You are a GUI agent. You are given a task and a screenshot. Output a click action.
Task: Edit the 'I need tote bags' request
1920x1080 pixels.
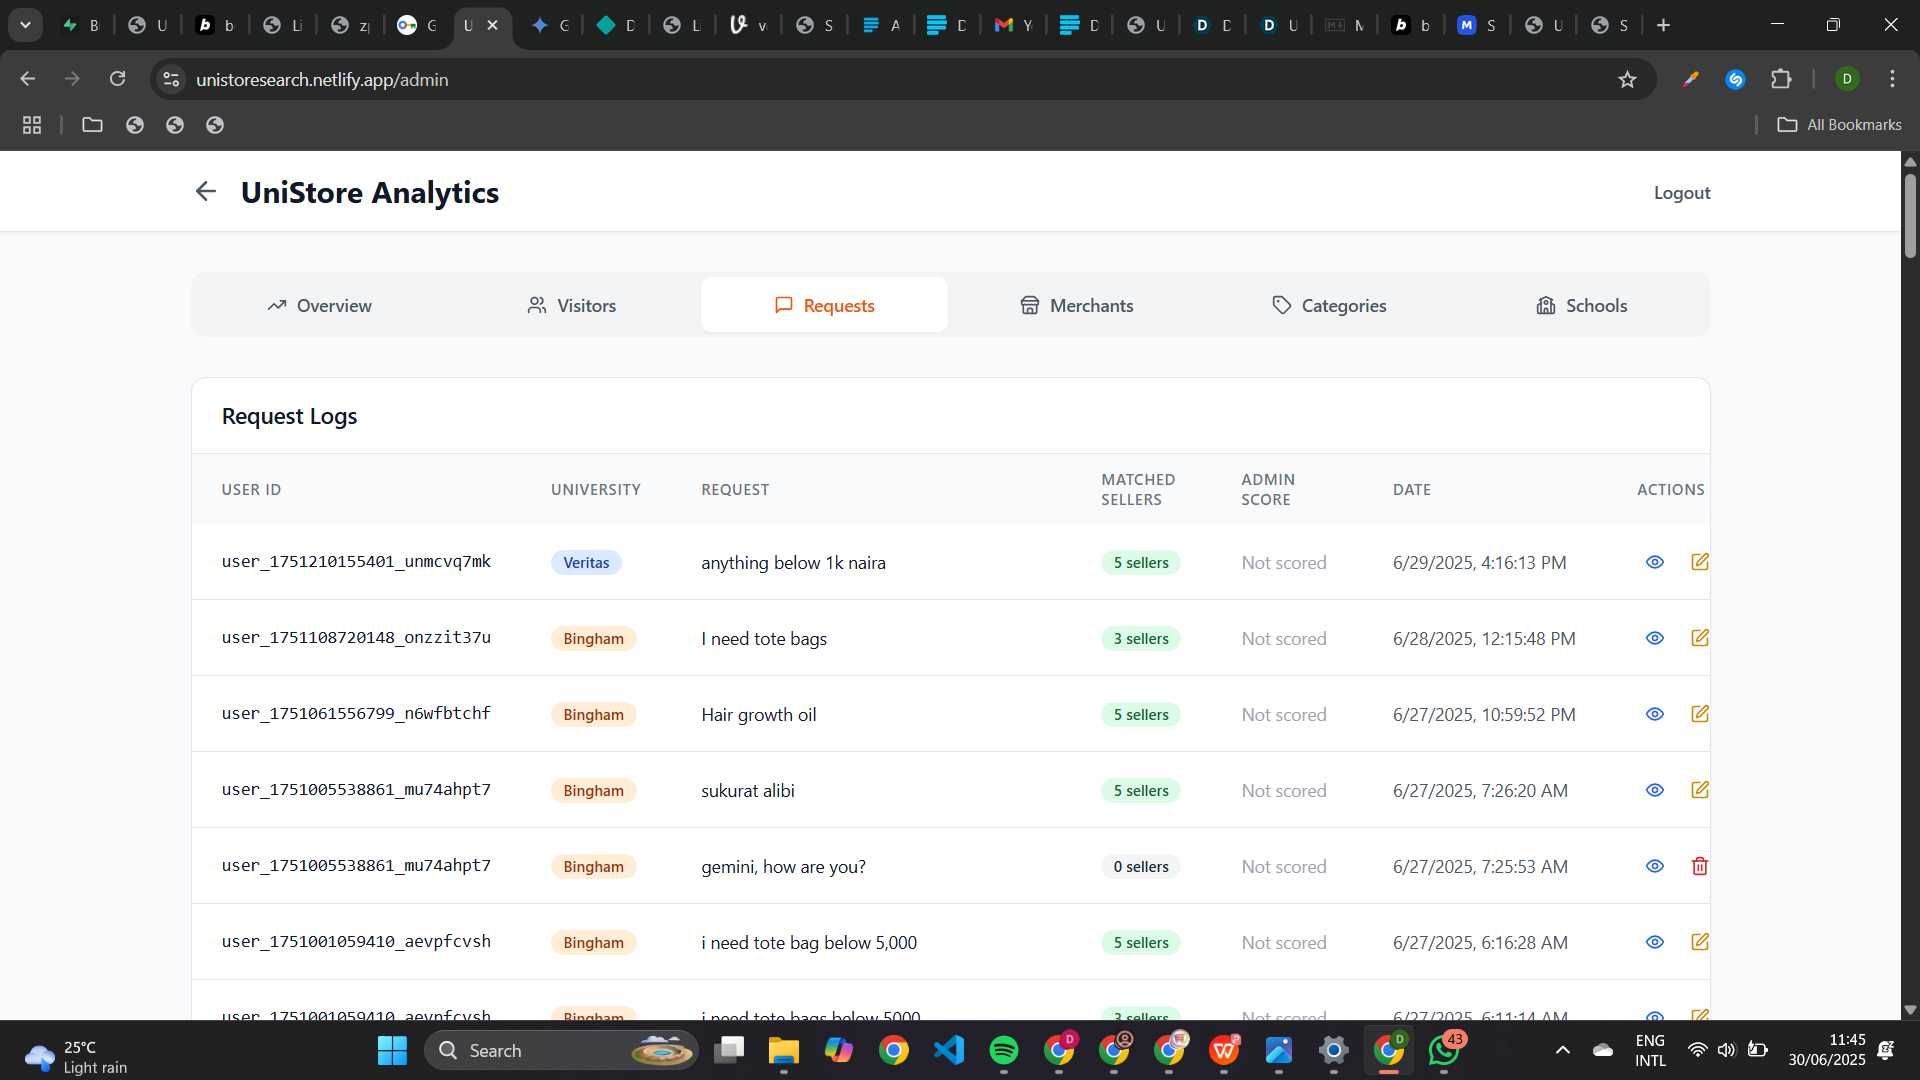tap(1699, 638)
